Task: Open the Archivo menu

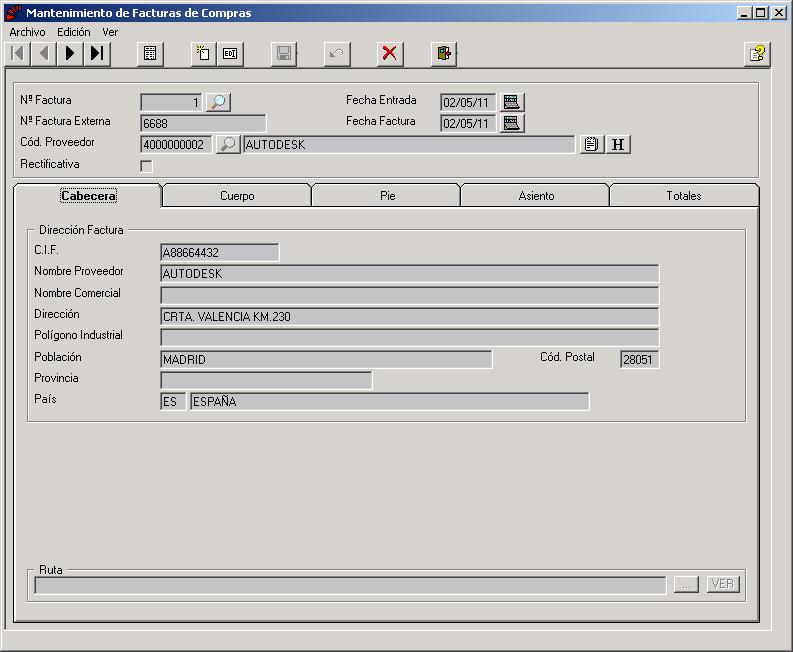Action: 27,32
